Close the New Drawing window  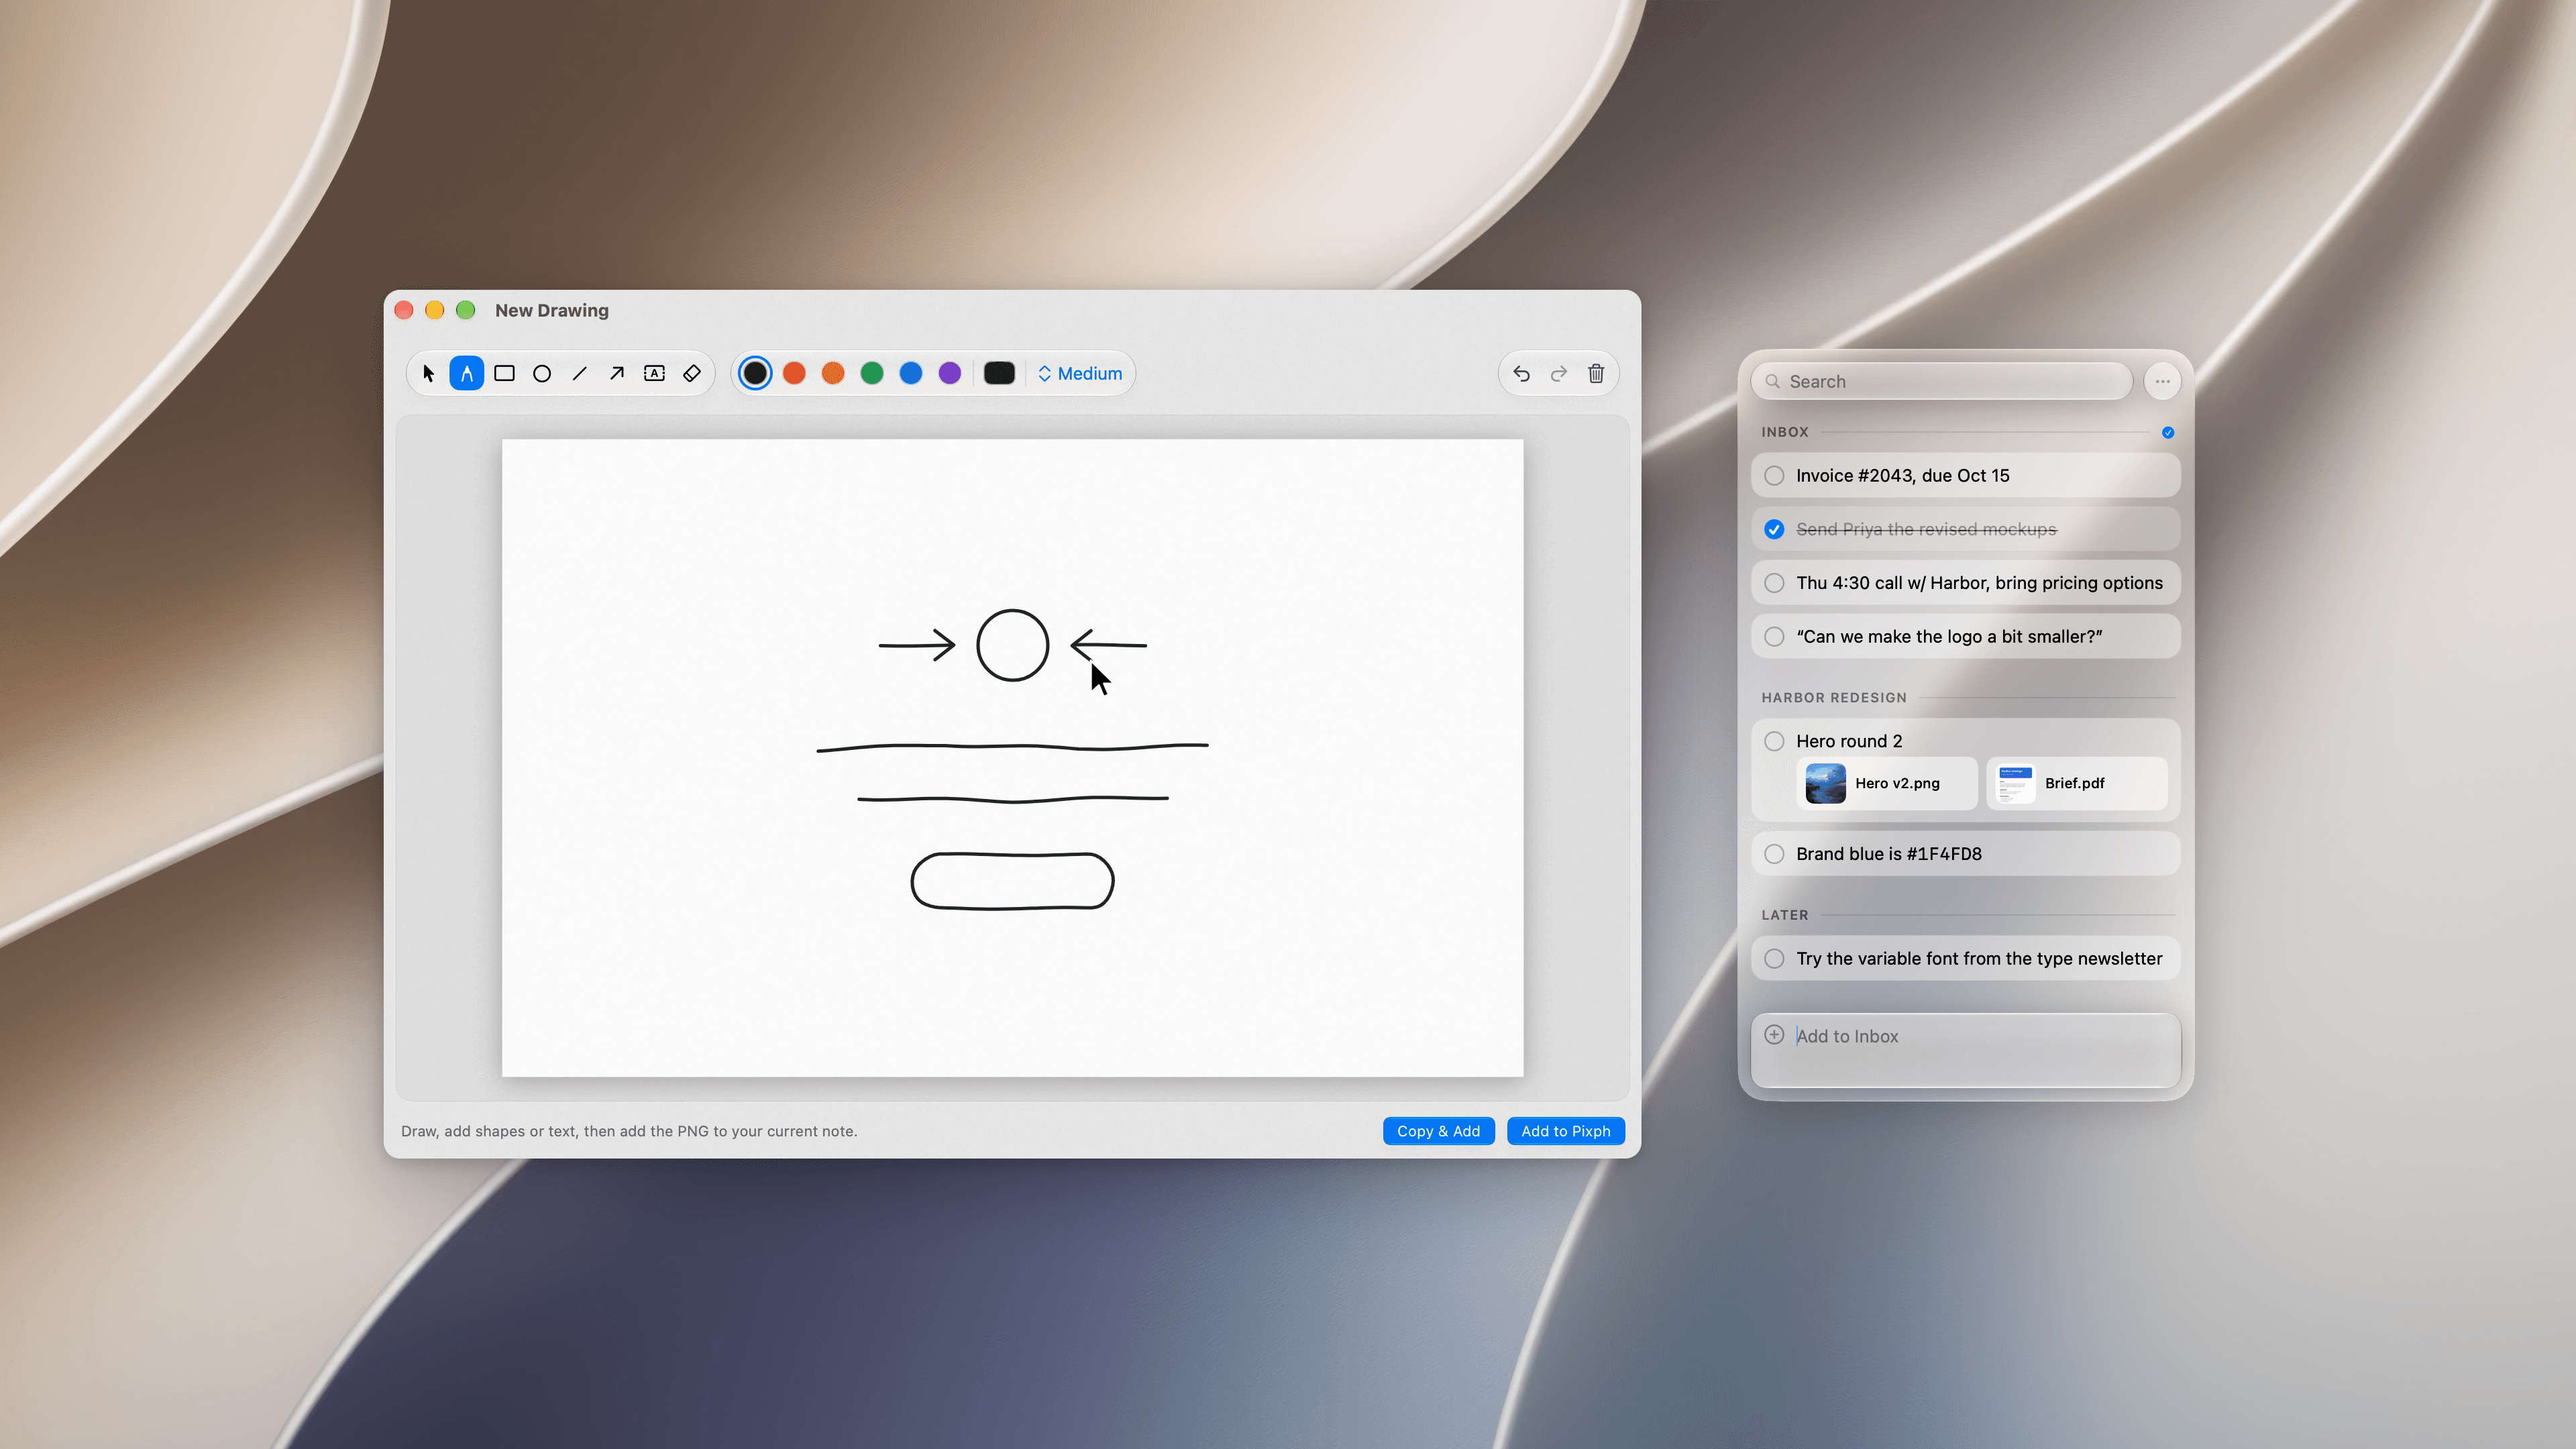coord(404,310)
